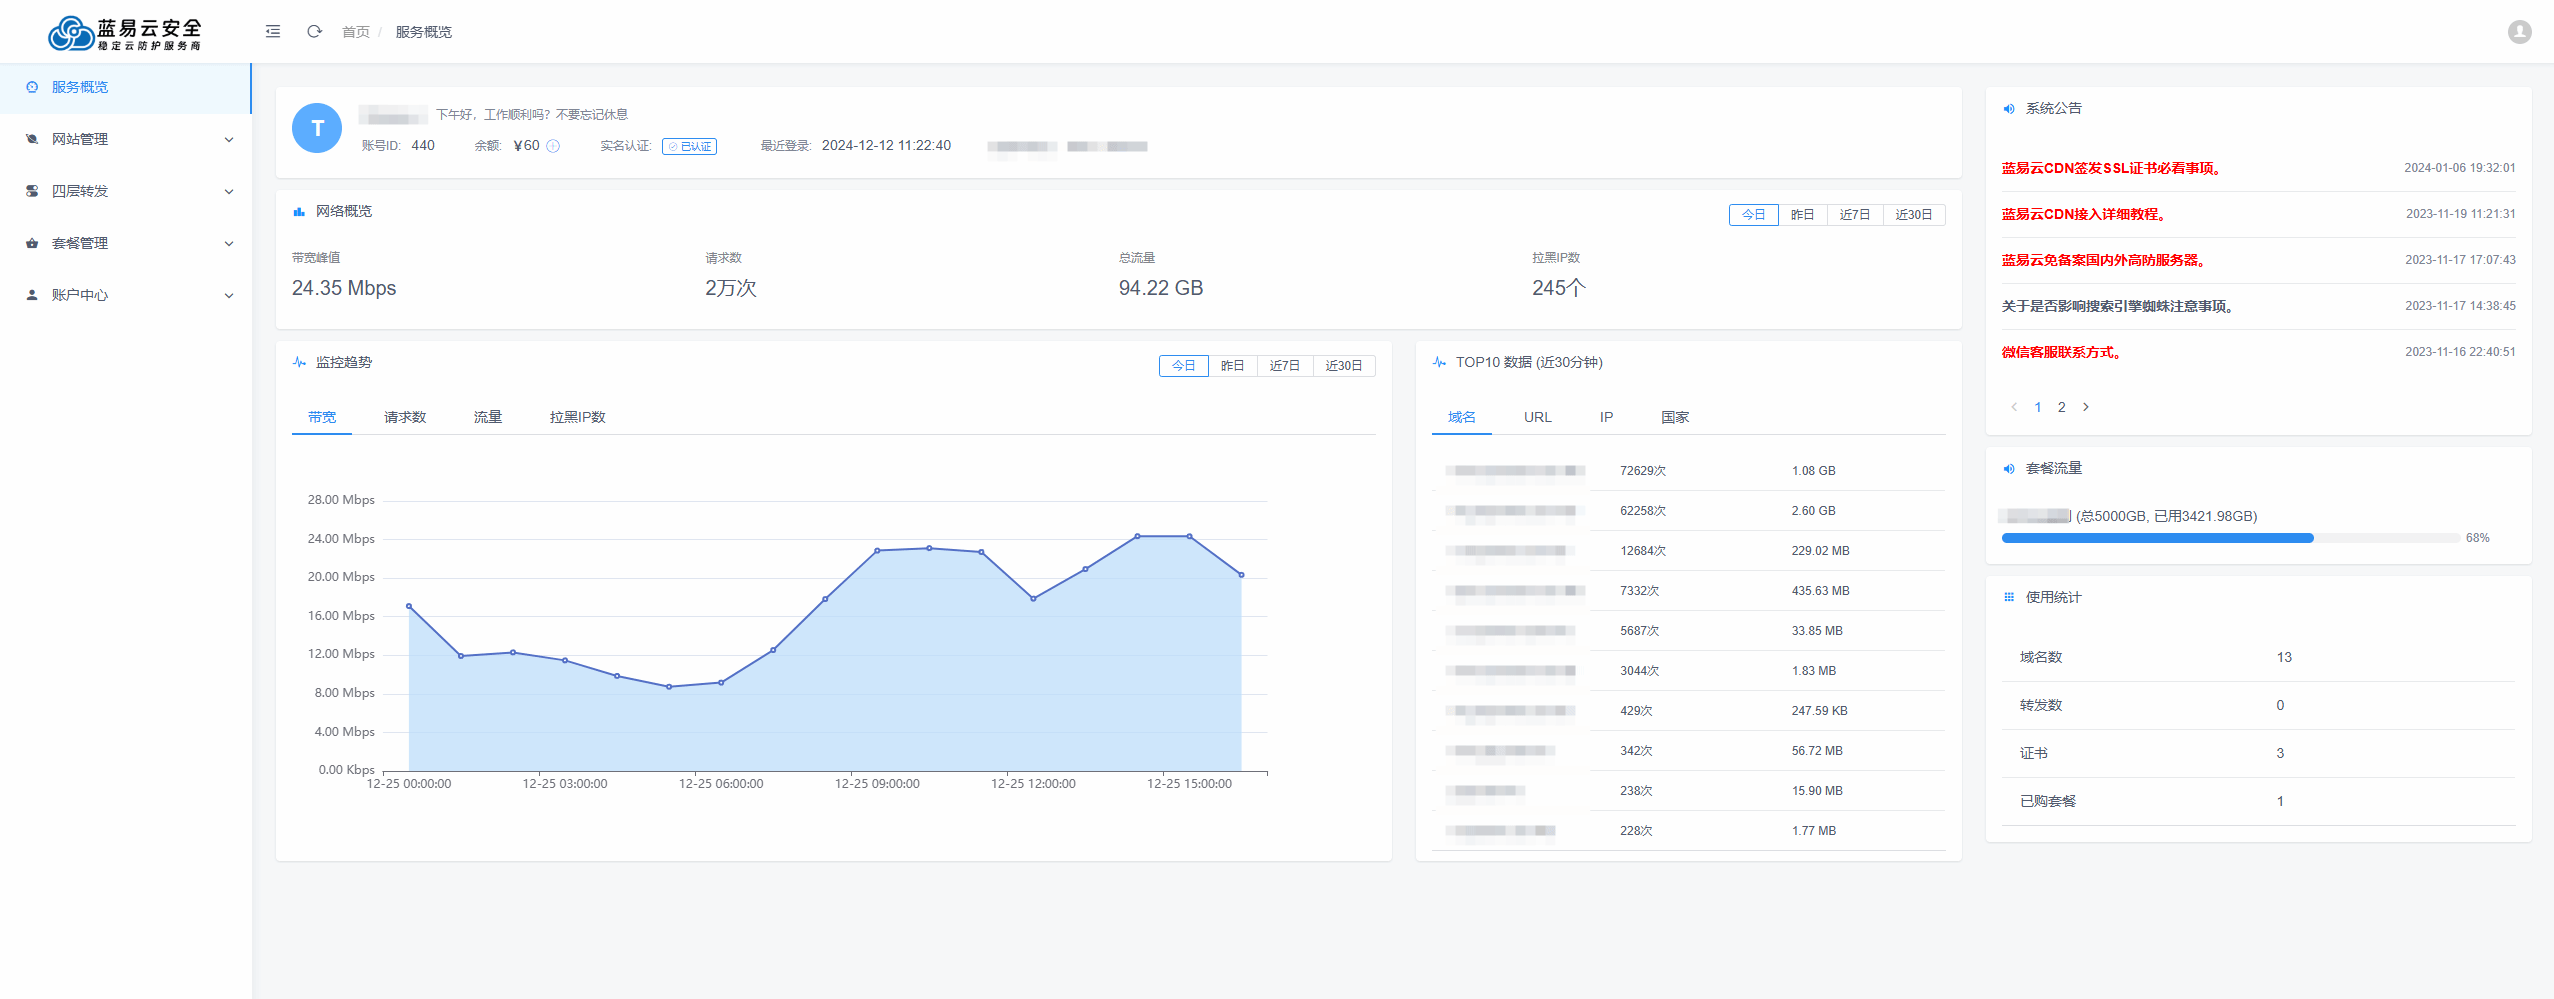Click the 套餐管理 basket icon in sidebar

point(32,243)
